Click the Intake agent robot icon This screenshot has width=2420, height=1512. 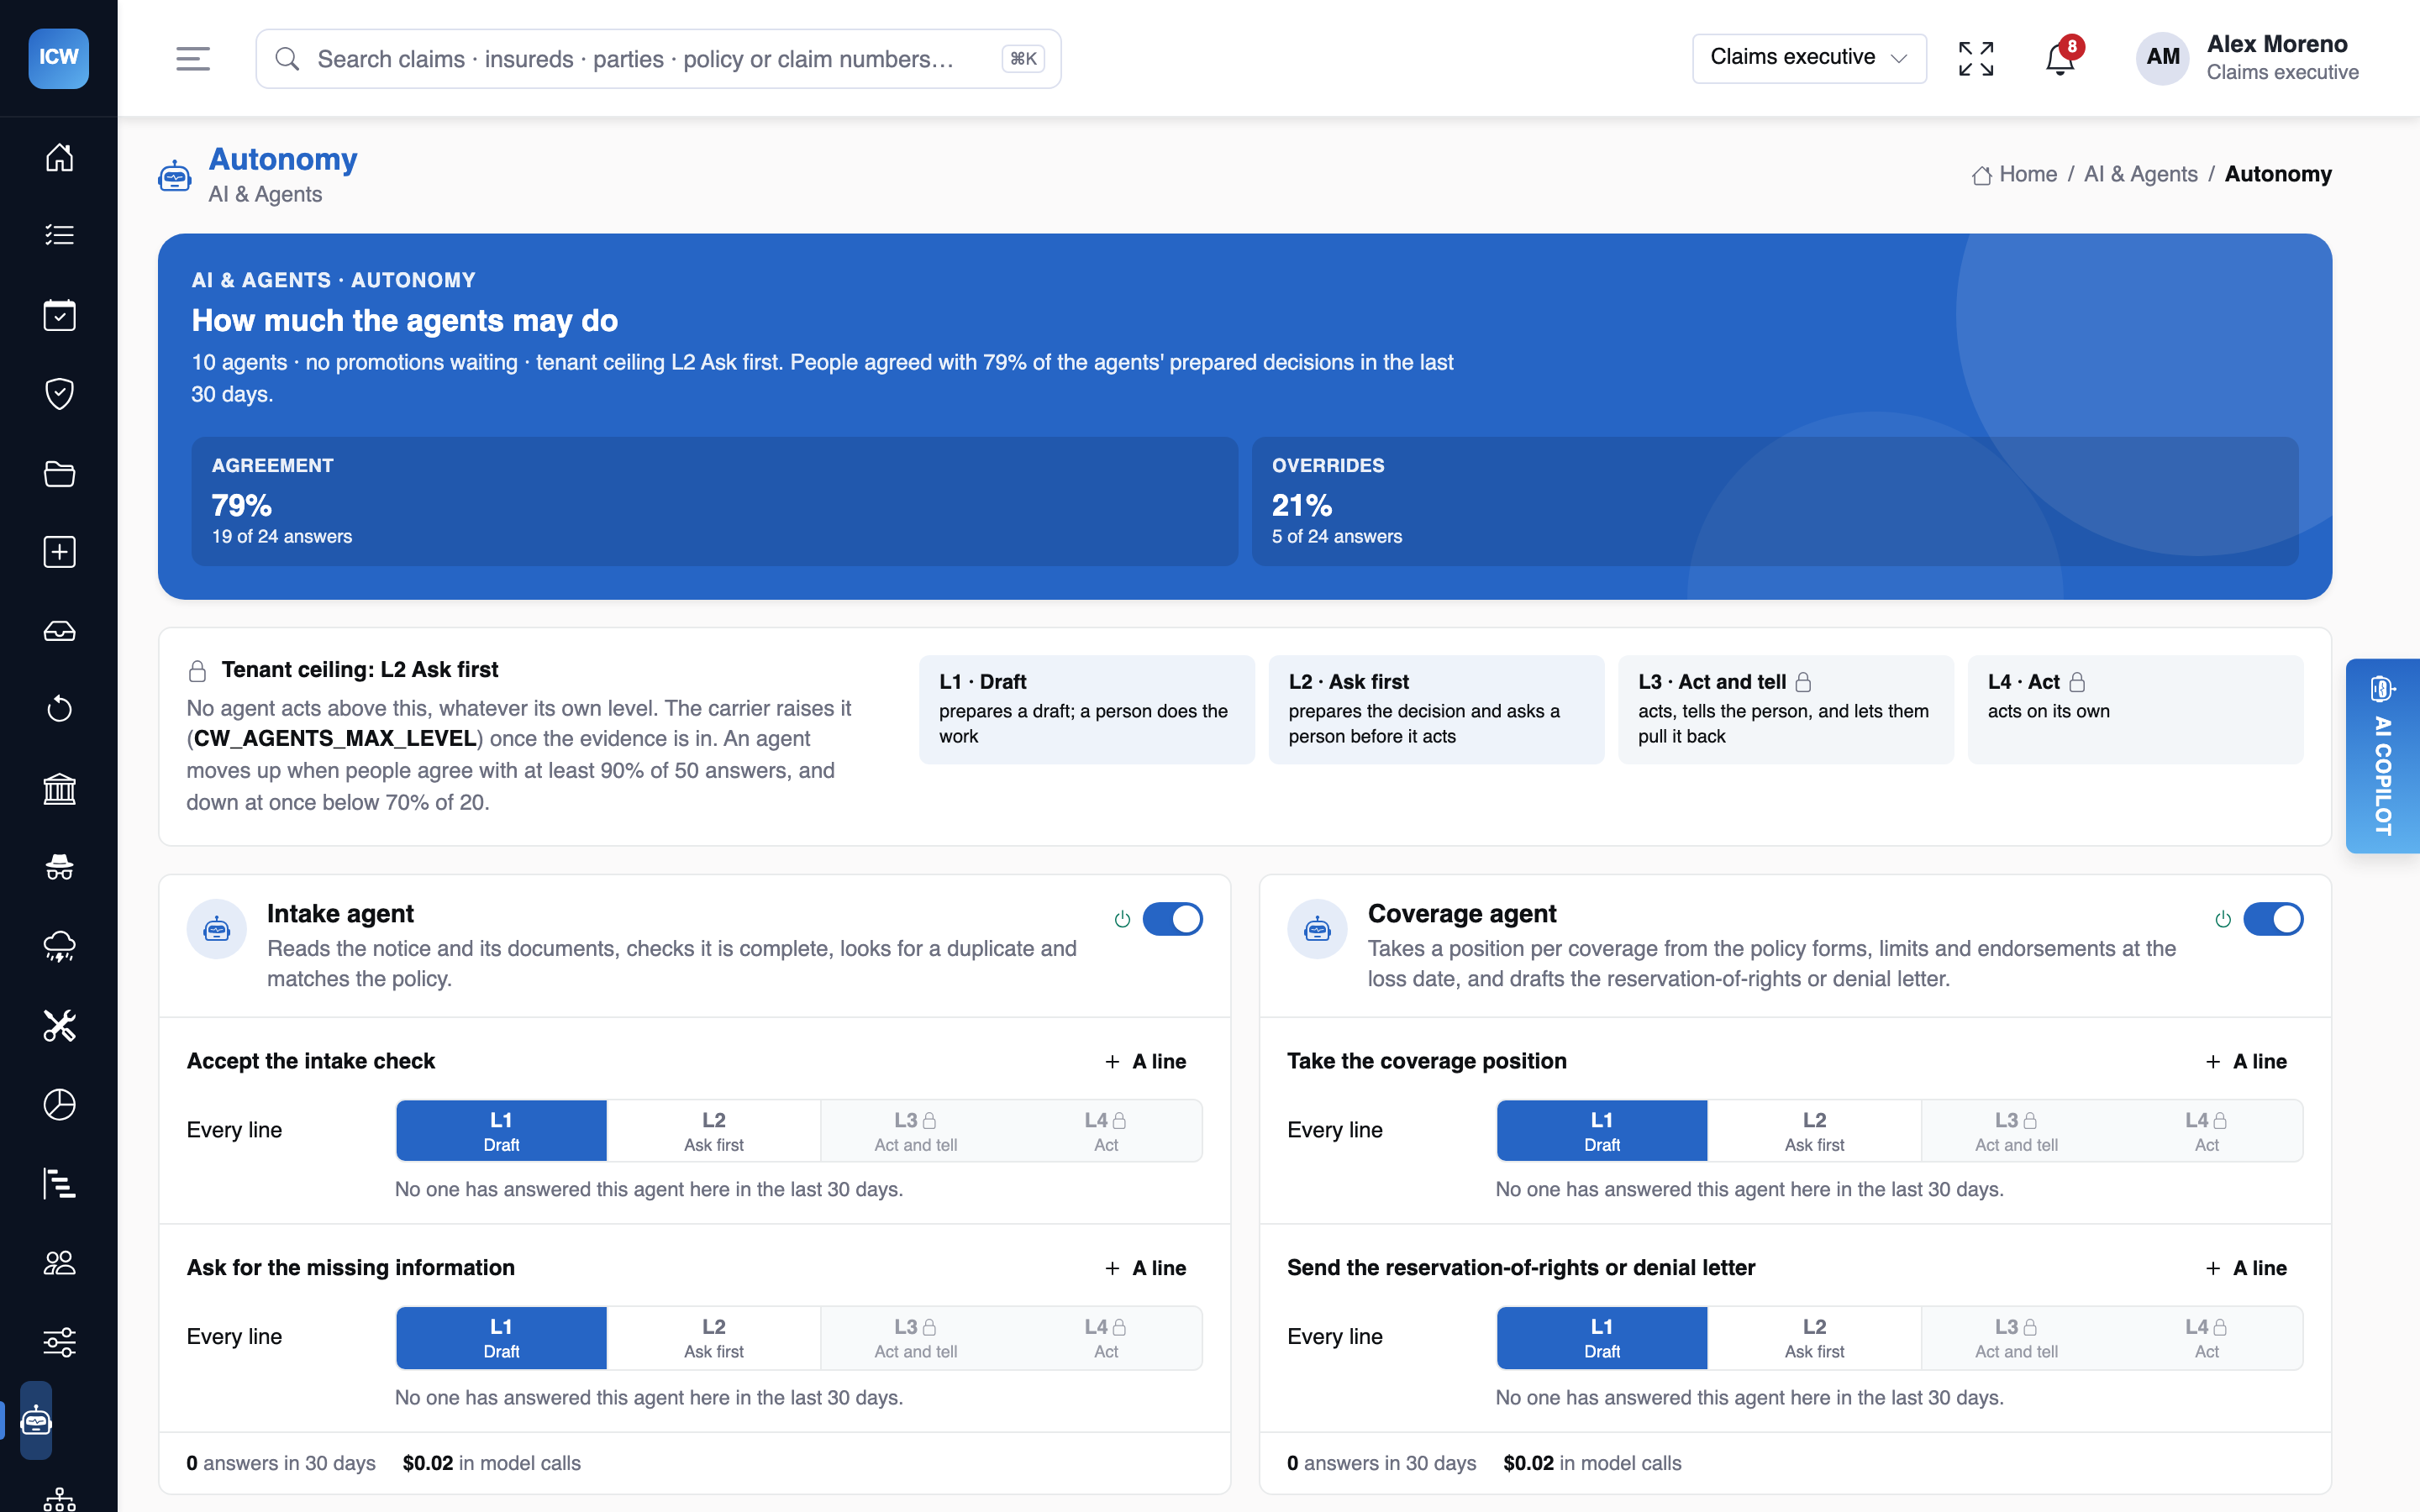click(217, 929)
